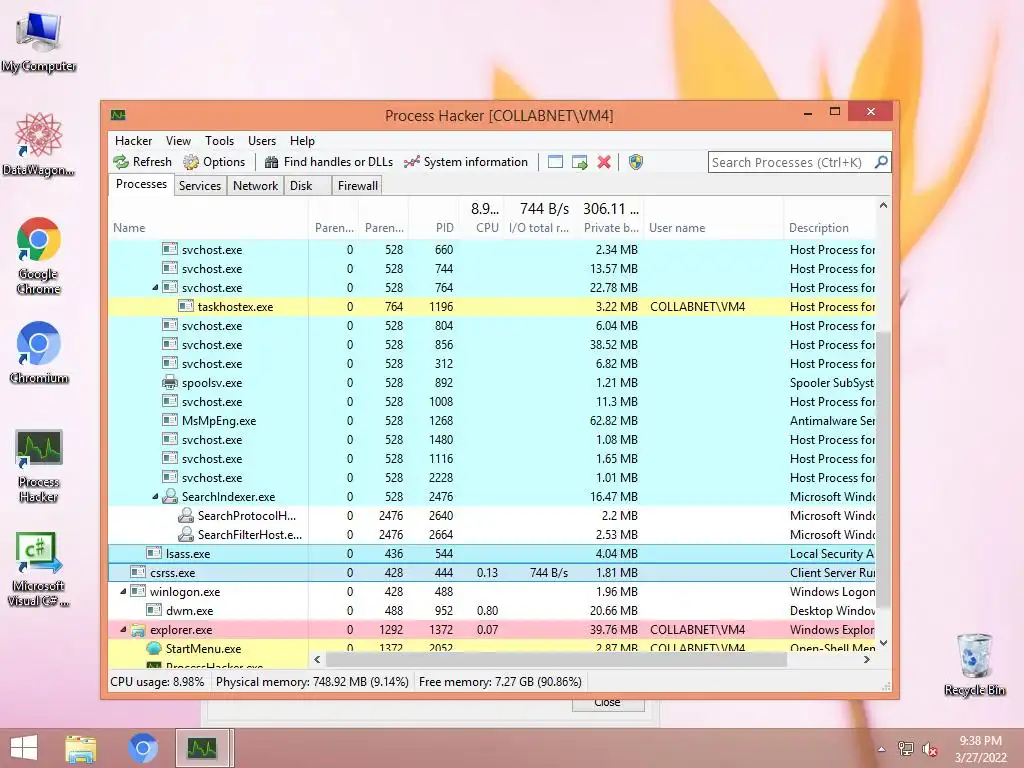Click the vertical scrollbar down arrow
The height and width of the screenshot is (768, 1024).
coord(883,643)
